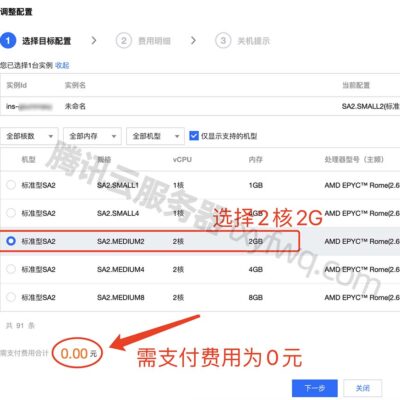Click the 下一步 button

(315, 388)
